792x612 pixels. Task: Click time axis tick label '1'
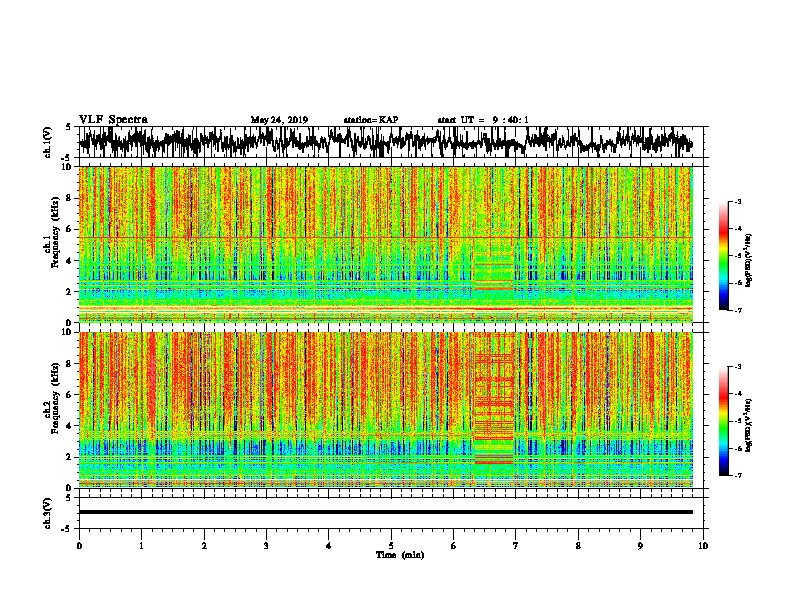[x=141, y=546]
